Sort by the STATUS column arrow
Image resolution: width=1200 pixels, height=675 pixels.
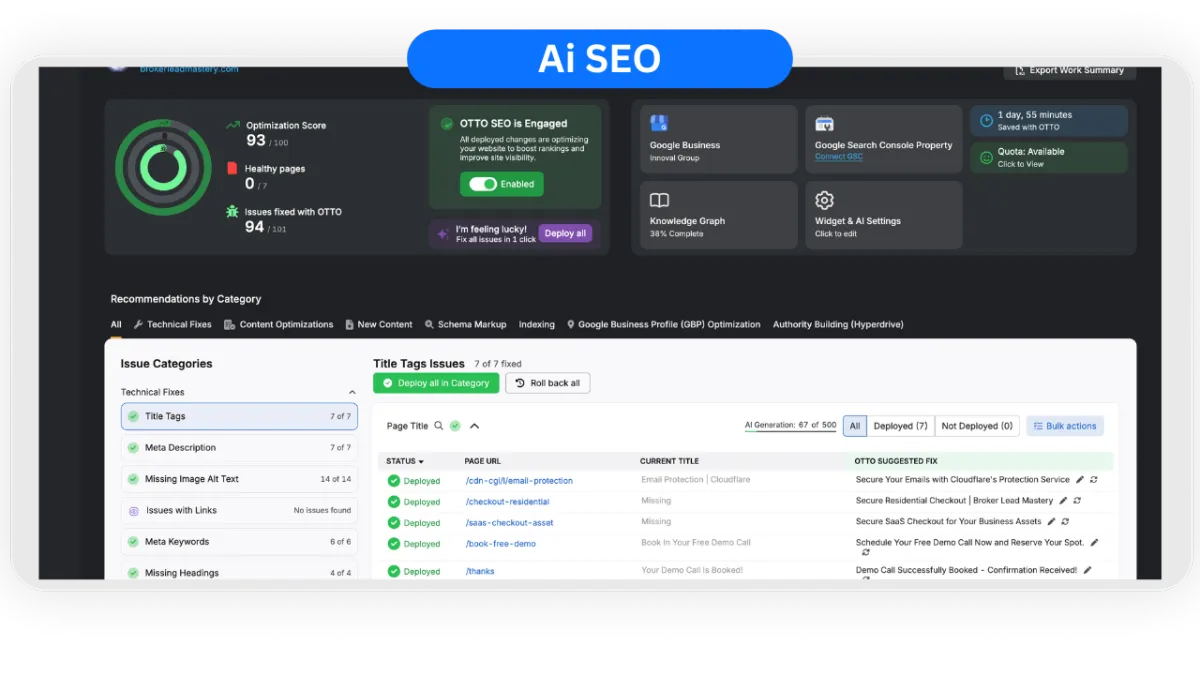[421, 462]
